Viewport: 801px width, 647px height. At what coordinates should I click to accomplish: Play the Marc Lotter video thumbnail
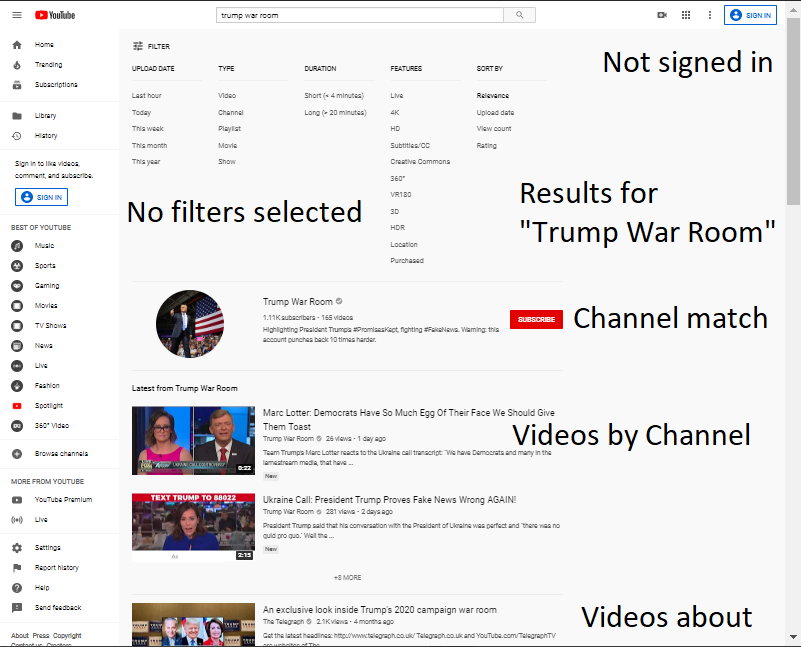(193, 441)
